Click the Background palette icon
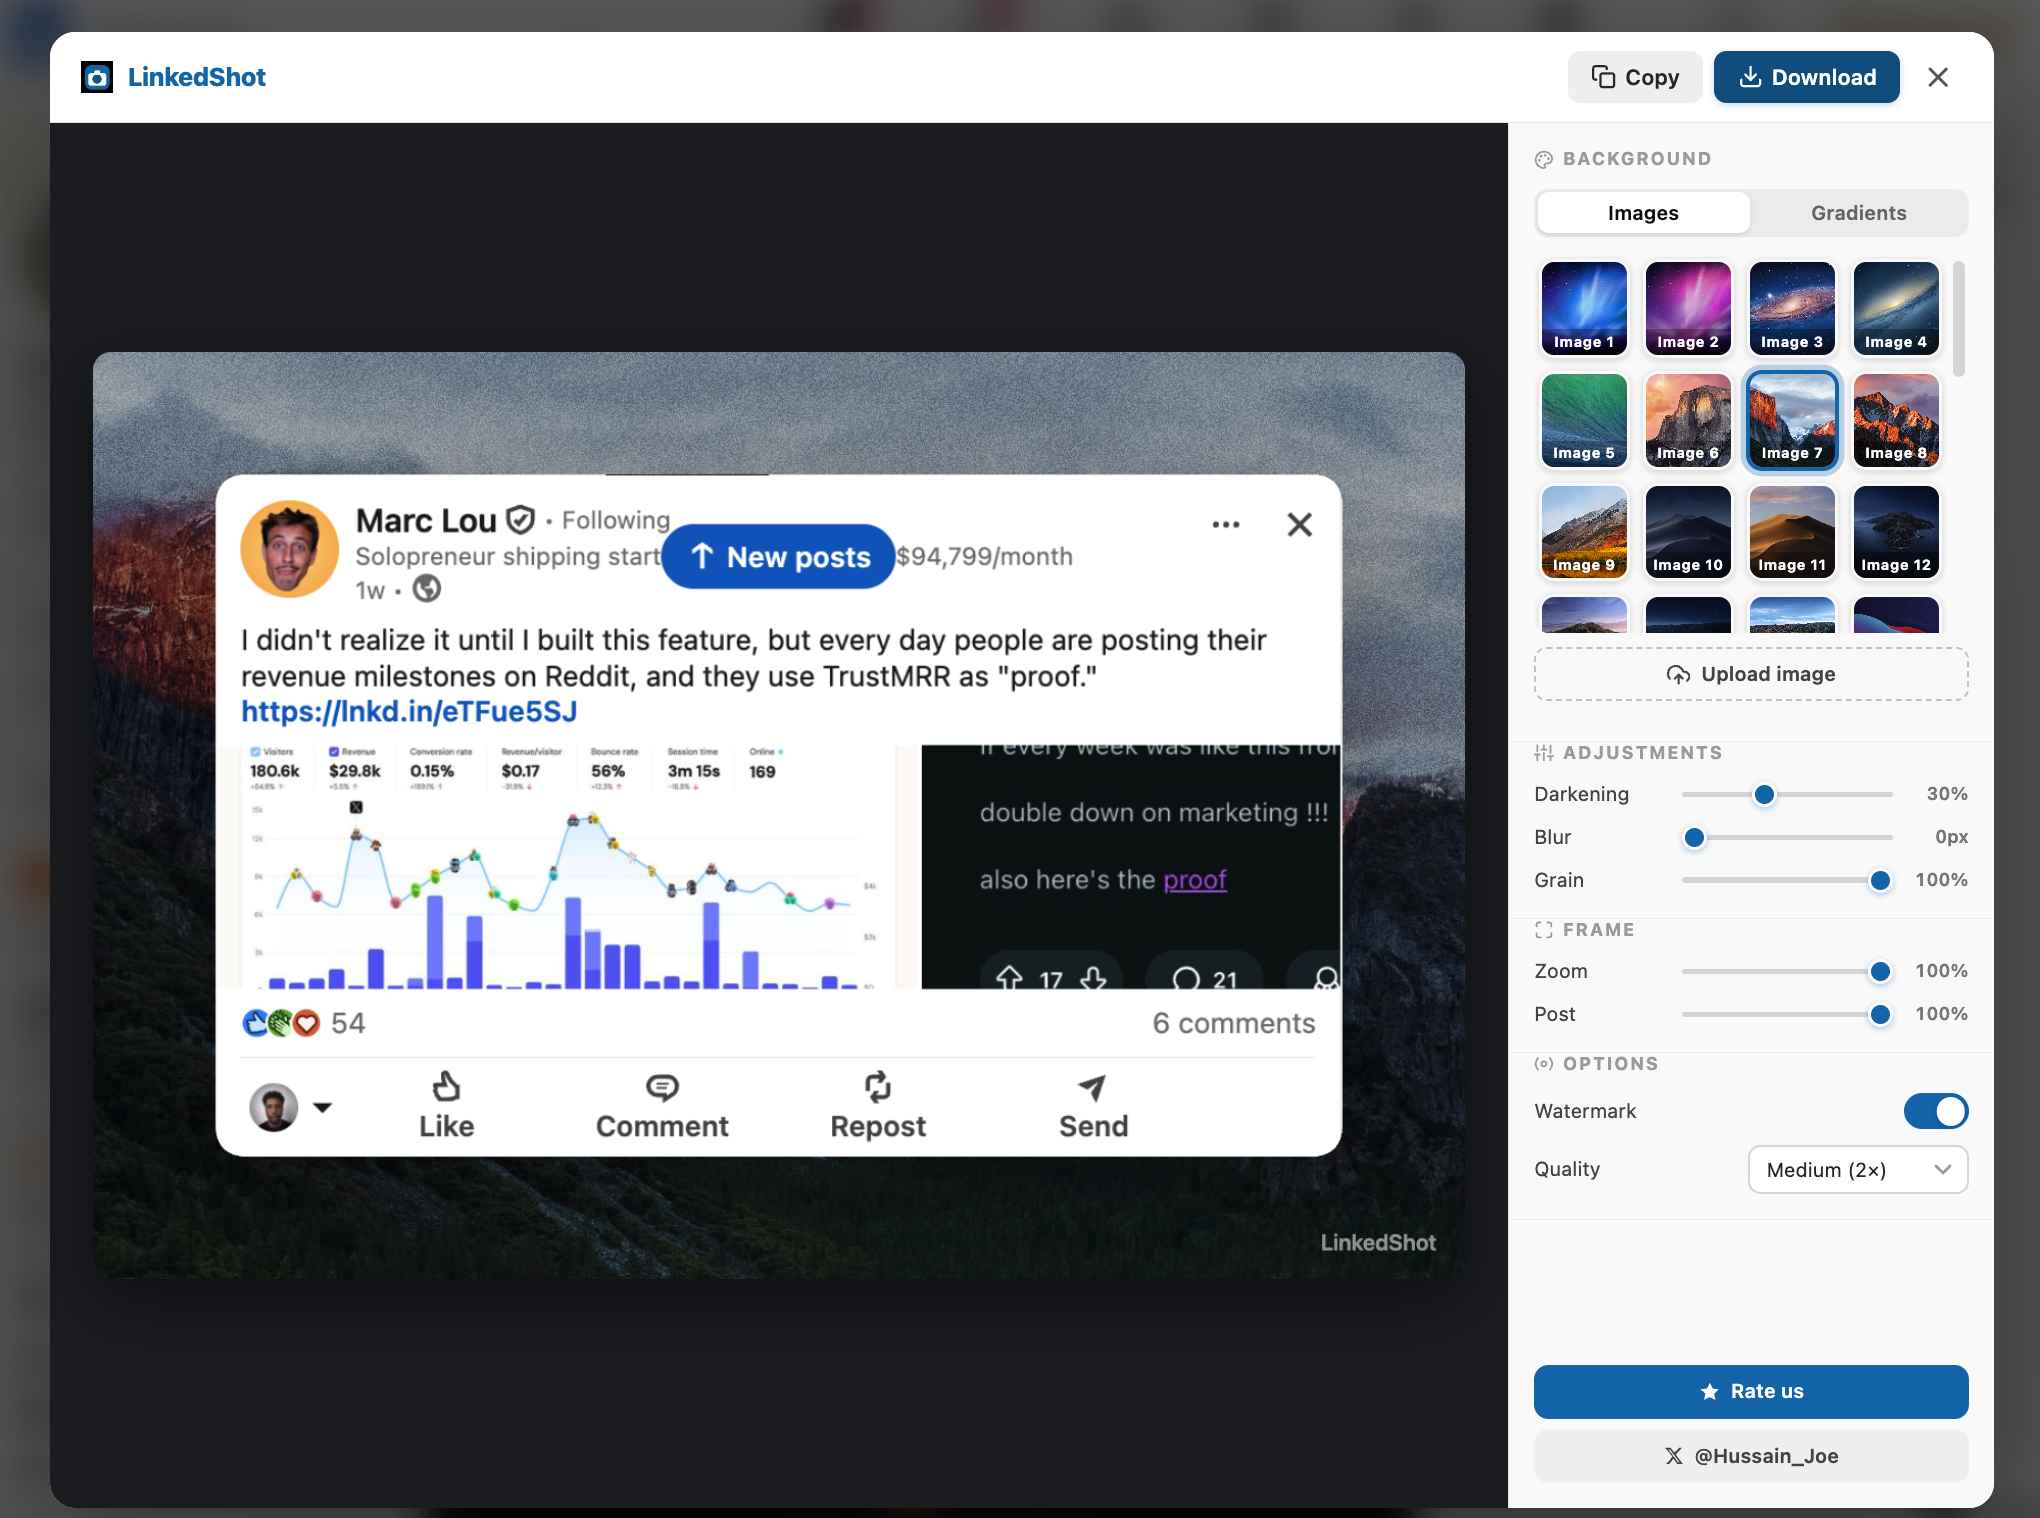Viewport: 2040px width, 1518px height. click(x=1543, y=158)
